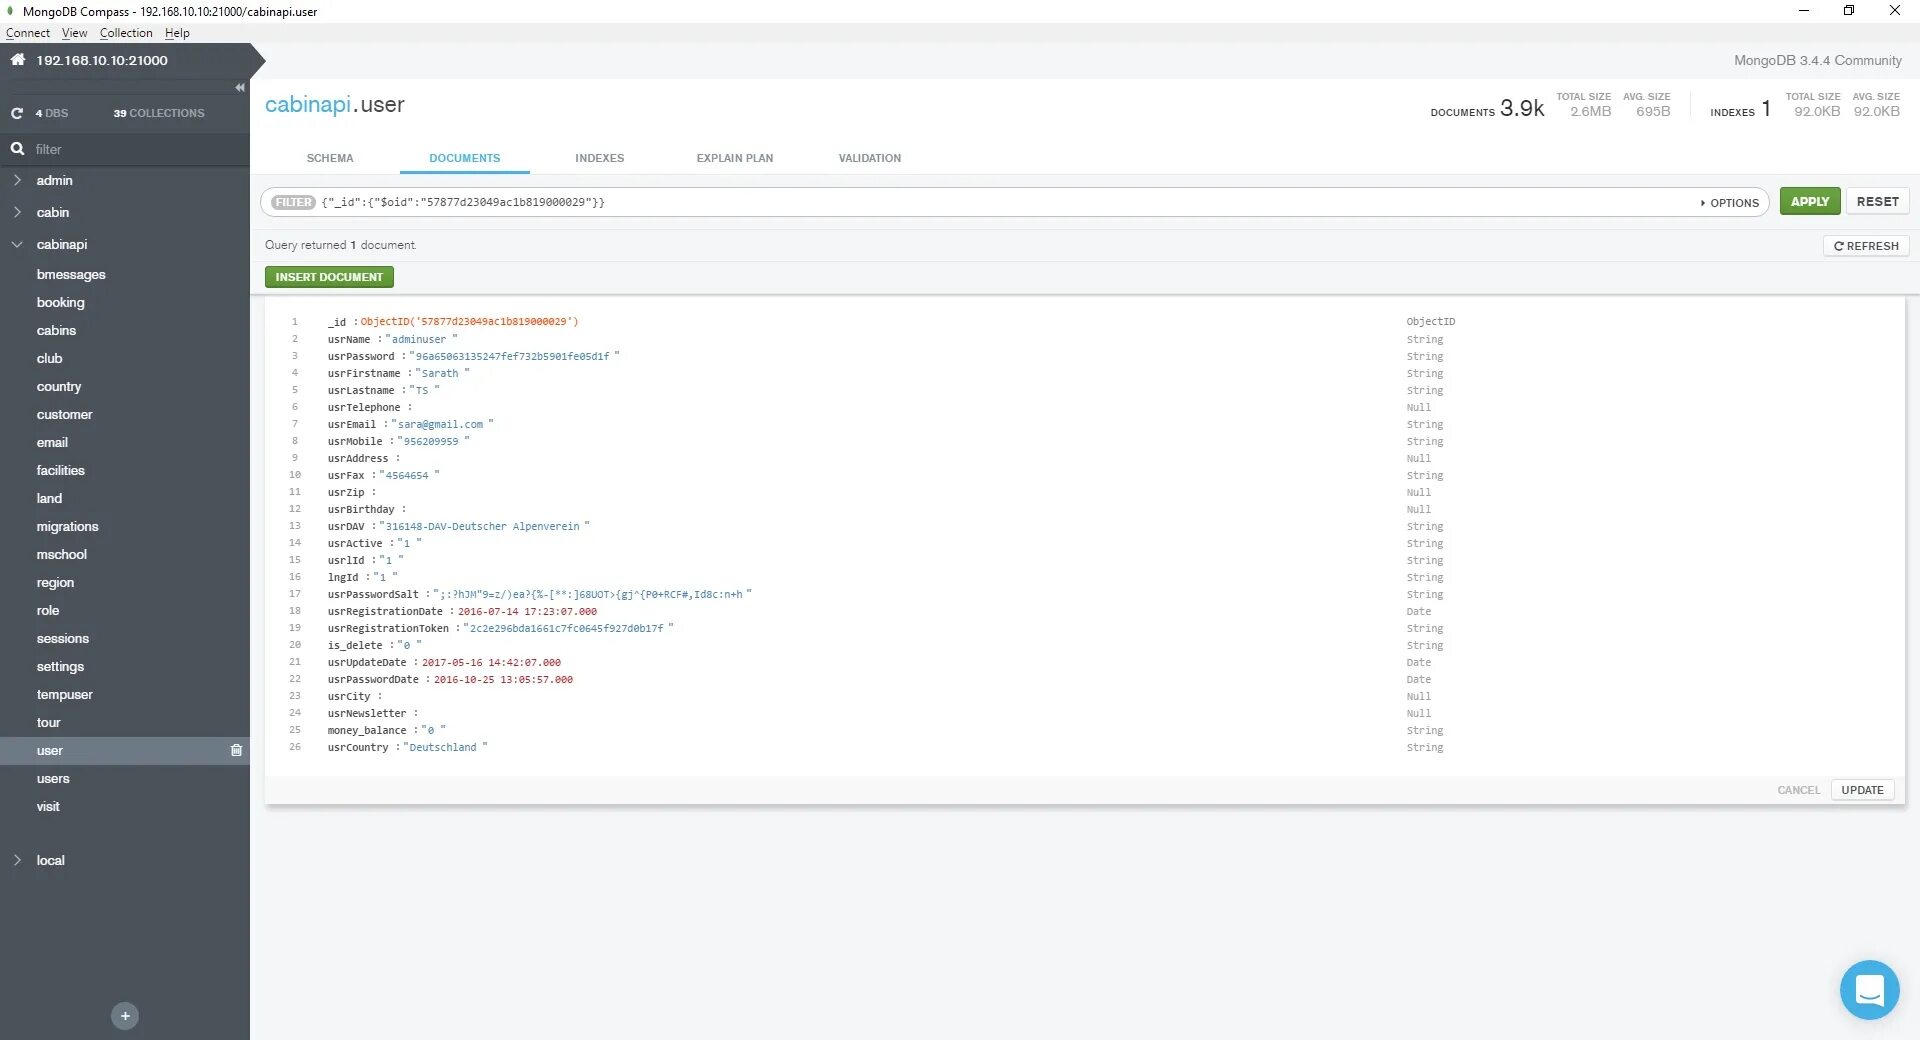Click the usrDAV value Deutscher Alpenverein
1920x1040 pixels.
click(x=483, y=527)
